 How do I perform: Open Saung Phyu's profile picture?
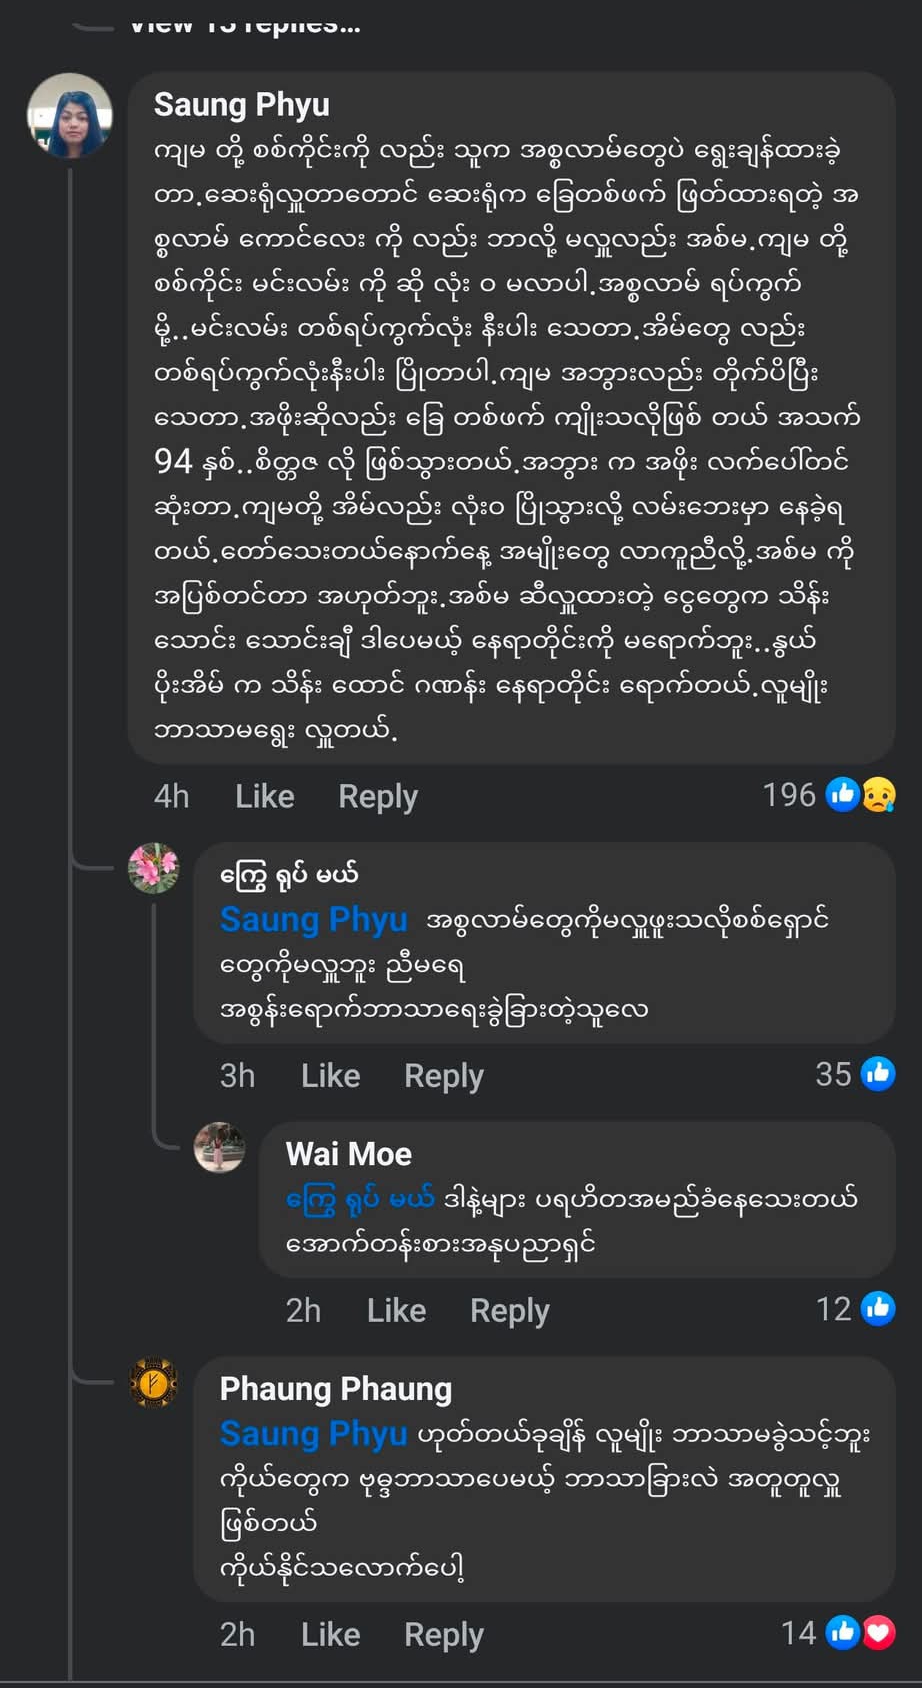tap(69, 115)
